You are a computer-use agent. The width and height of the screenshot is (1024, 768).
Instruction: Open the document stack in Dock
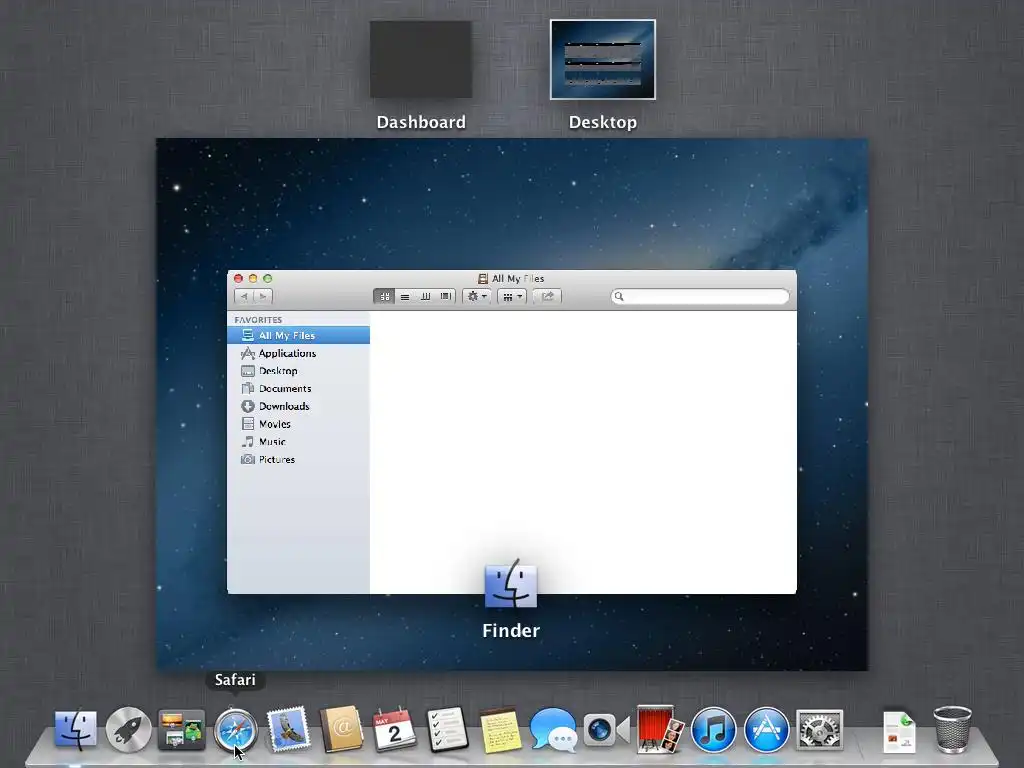point(899,731)
